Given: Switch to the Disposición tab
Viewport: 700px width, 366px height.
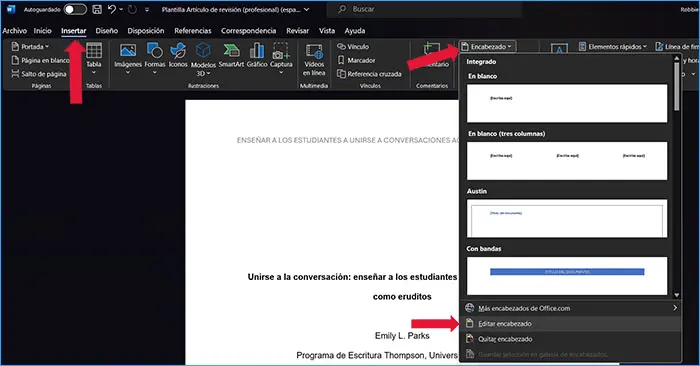Looking at the screenshot, I should click(146, 31).
